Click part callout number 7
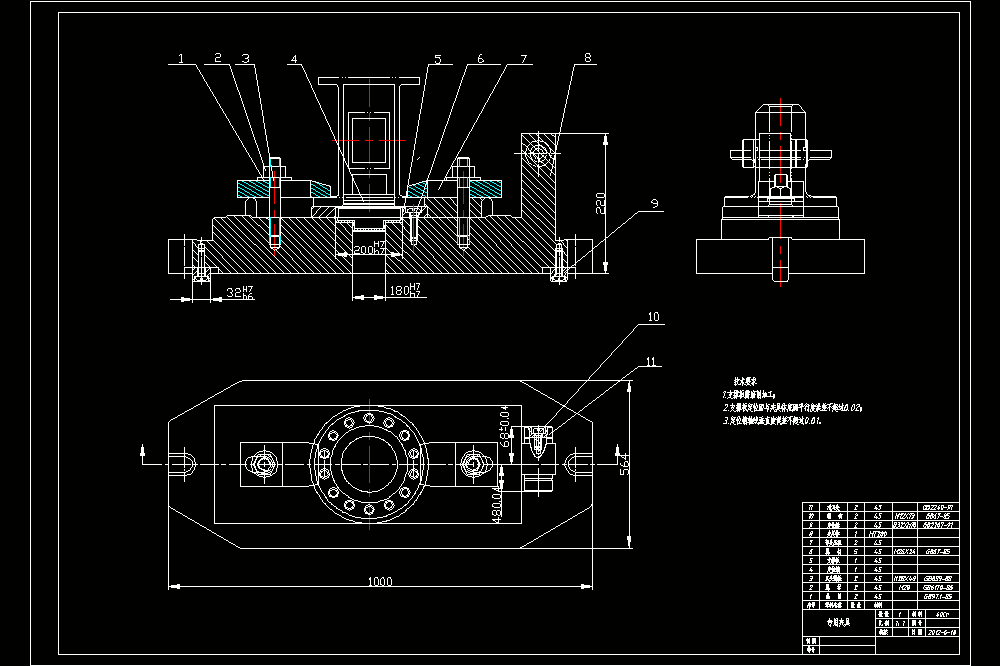The width and height of the screenshot is (1000, 666). click(524, 59)
